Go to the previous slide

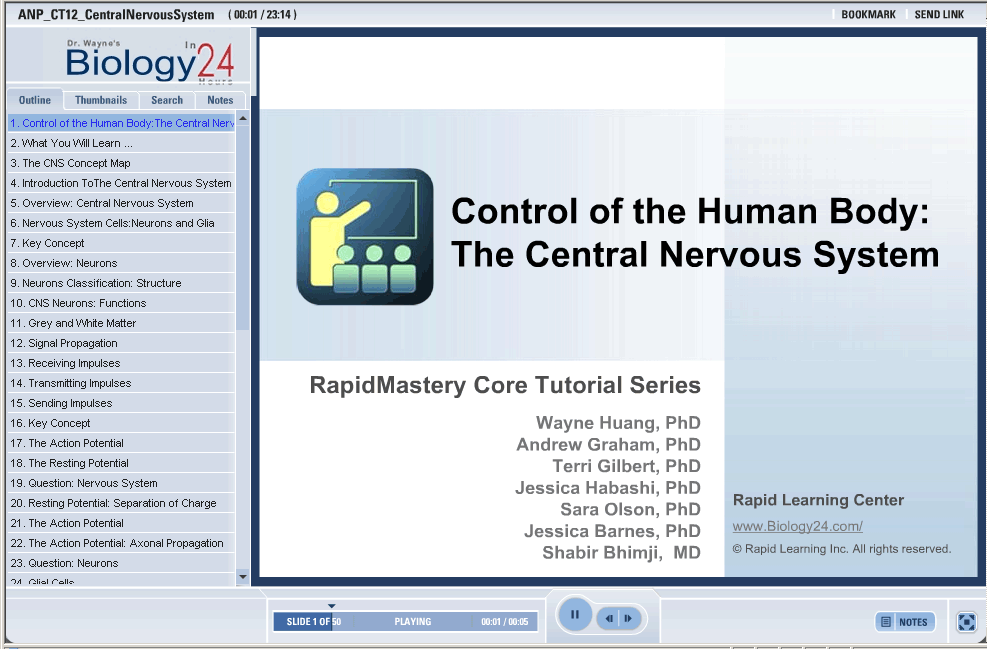(609, 619)
